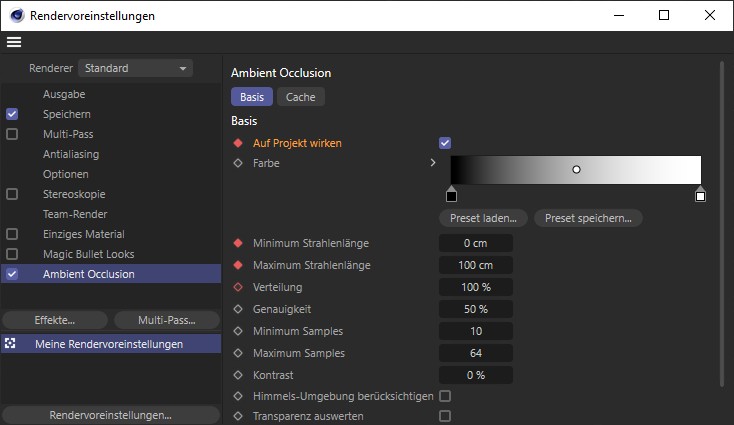Click keyframe diamond for Maximum Strahlenlänge

(x=238, y=265)
